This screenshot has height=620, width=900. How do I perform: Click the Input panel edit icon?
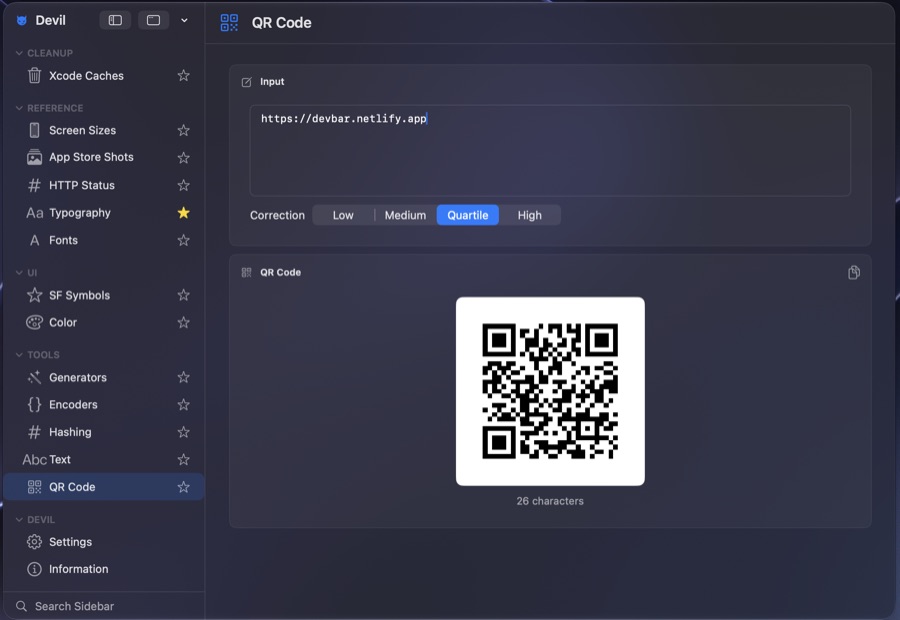[x=246, y=82]
